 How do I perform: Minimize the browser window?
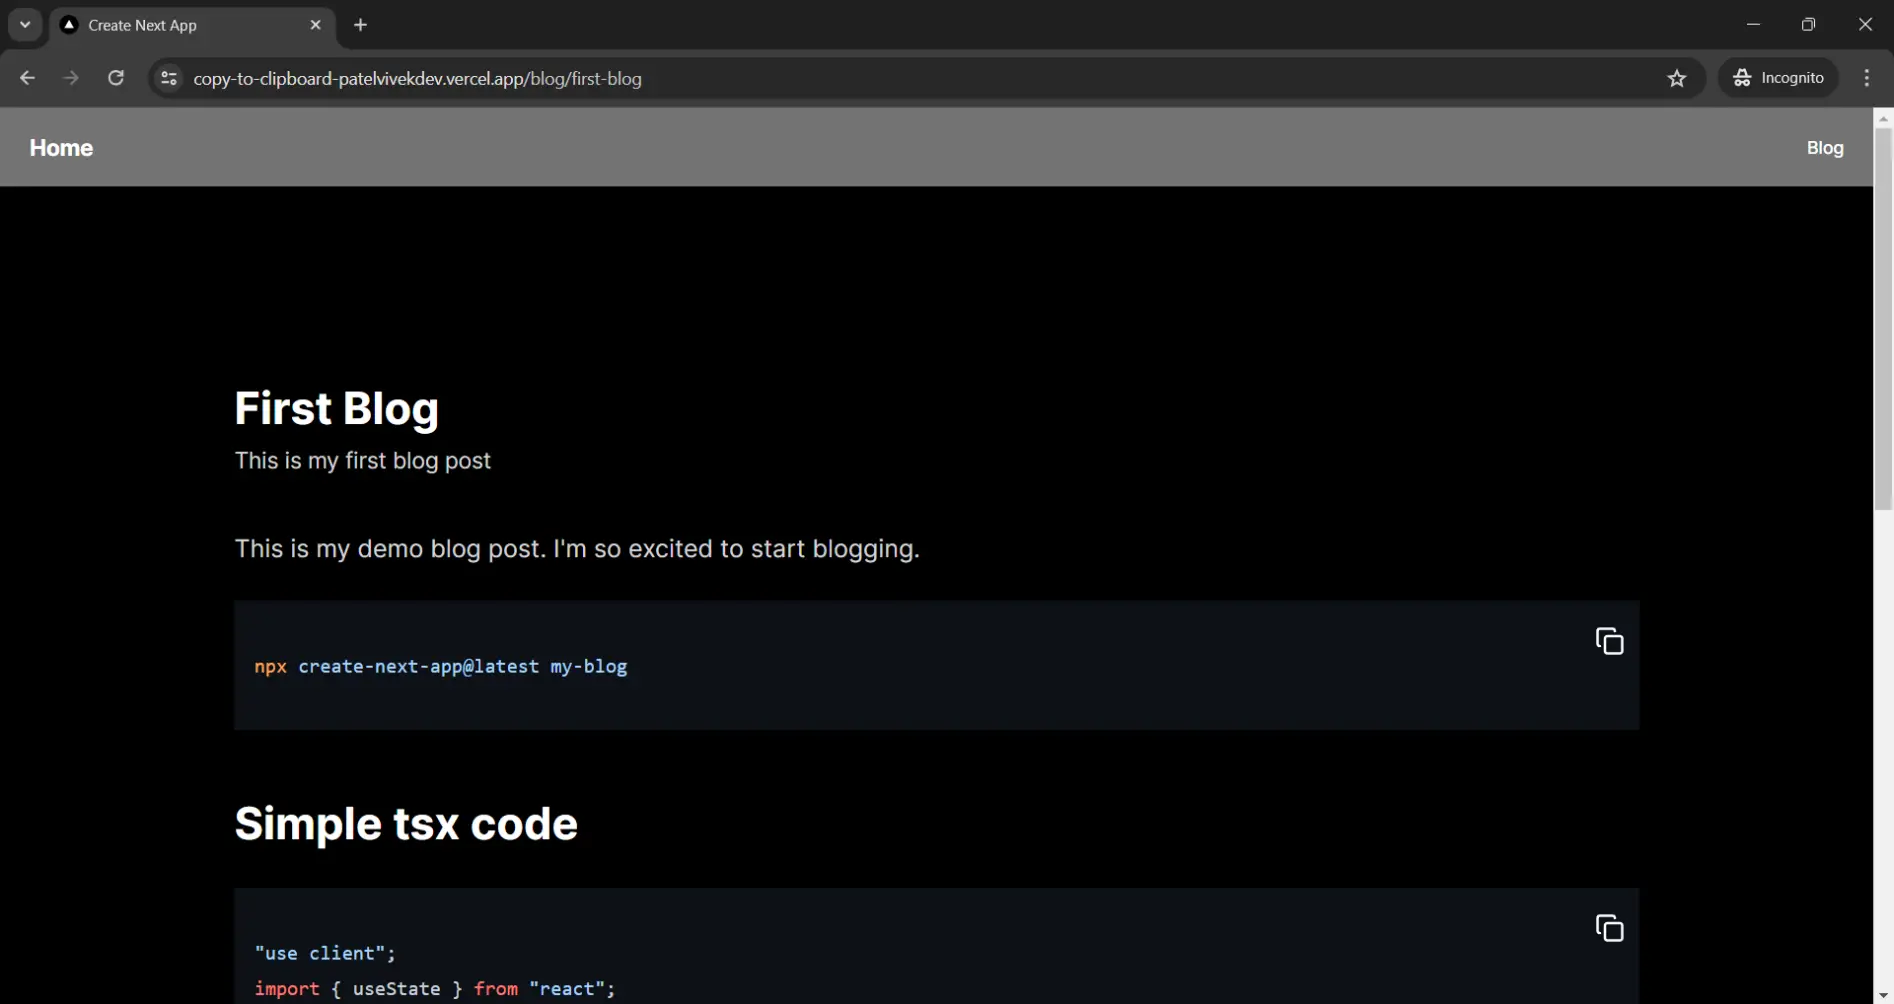[1753, 25]
